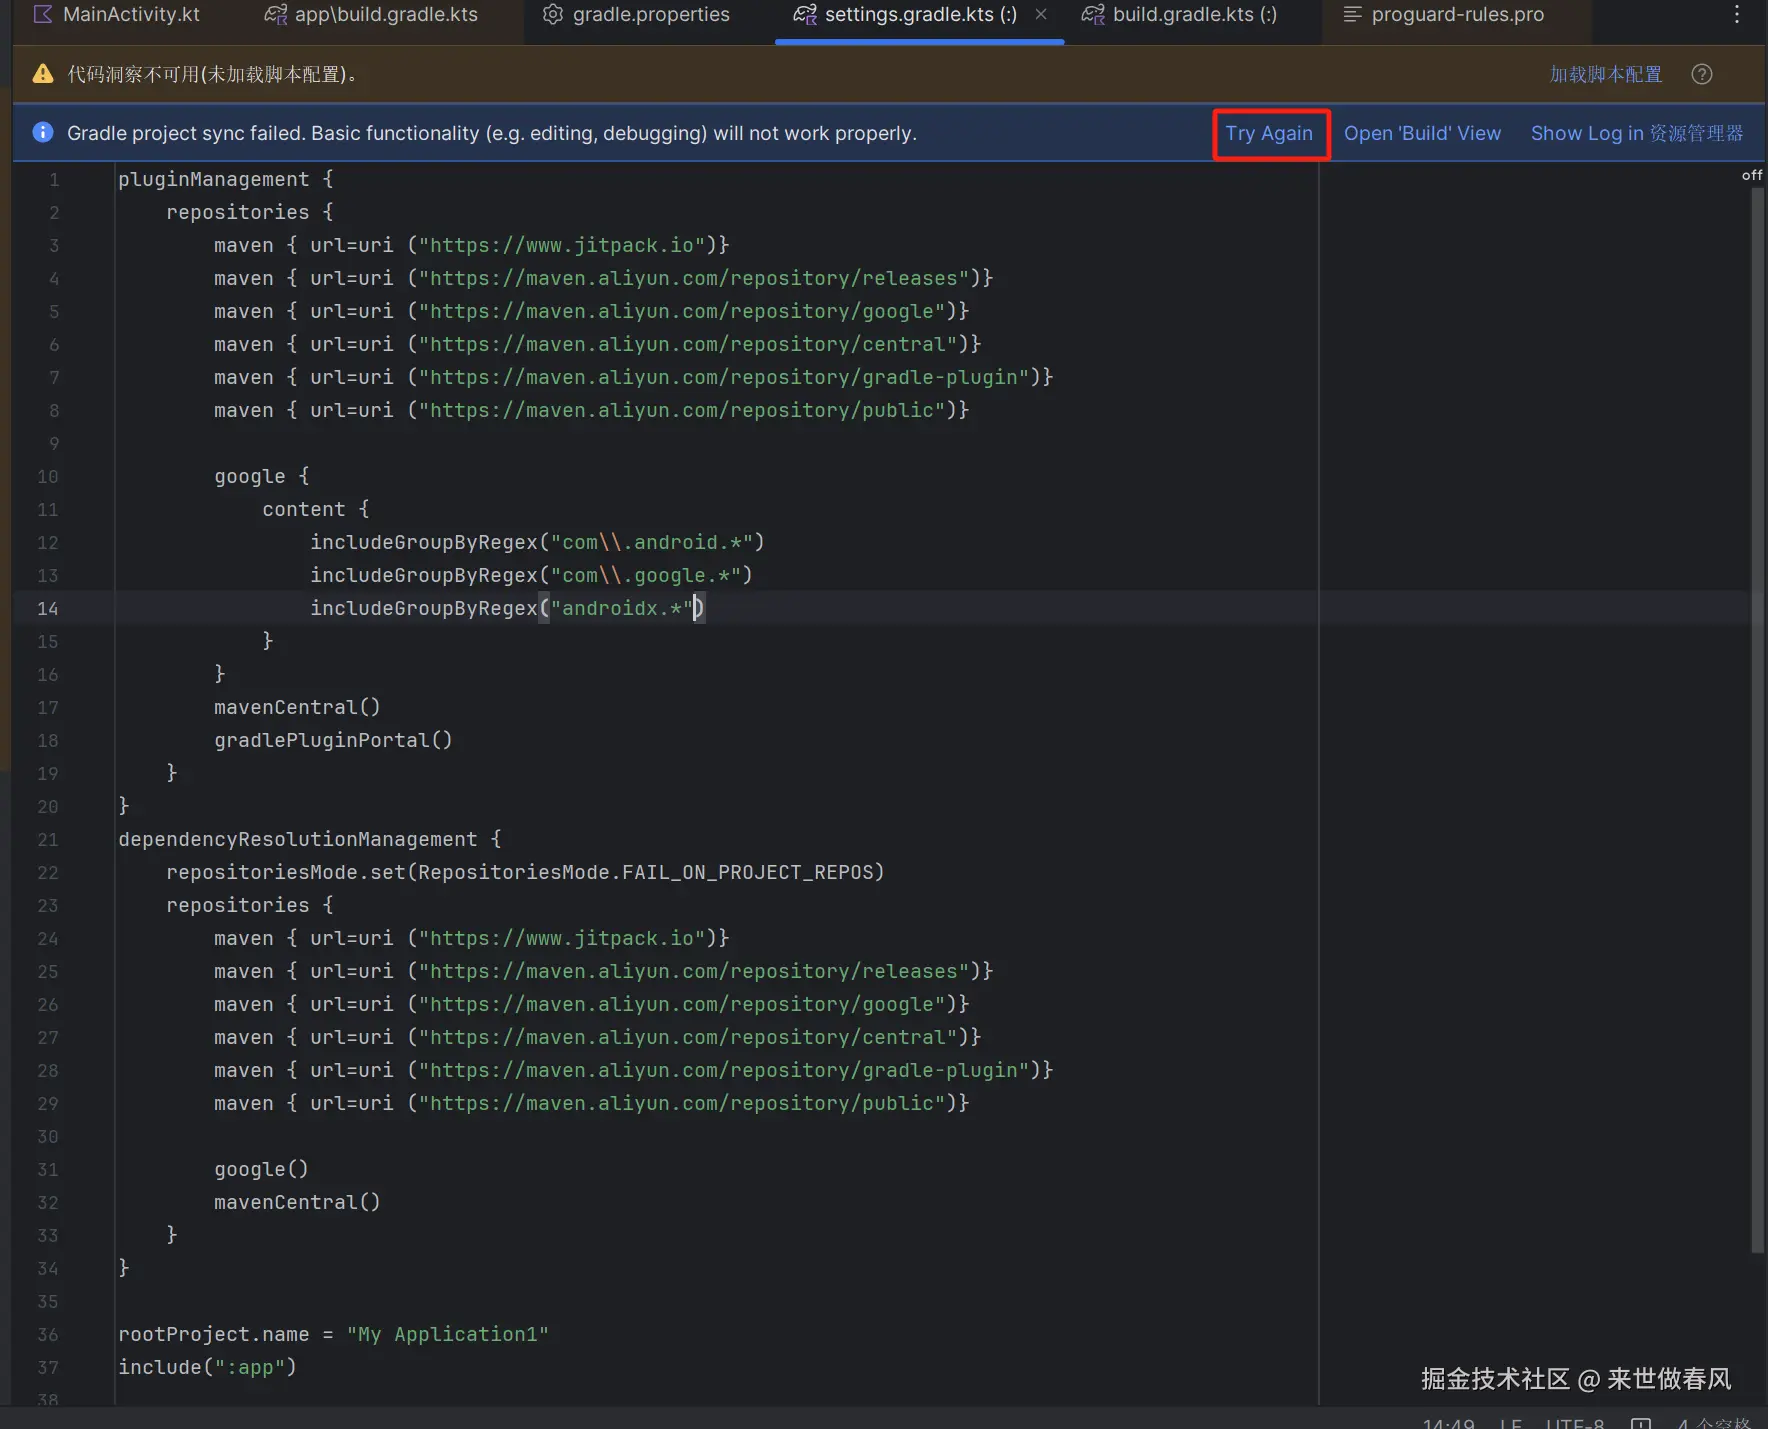Click the 加载脚本配置 link
1768x1429 pixels.
point(1606,75)
